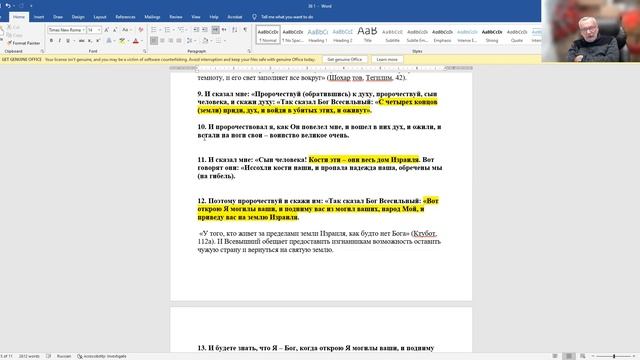Switch to Print Layout view
The width and height of the screenshot is (640, 360).
[569, 356]
